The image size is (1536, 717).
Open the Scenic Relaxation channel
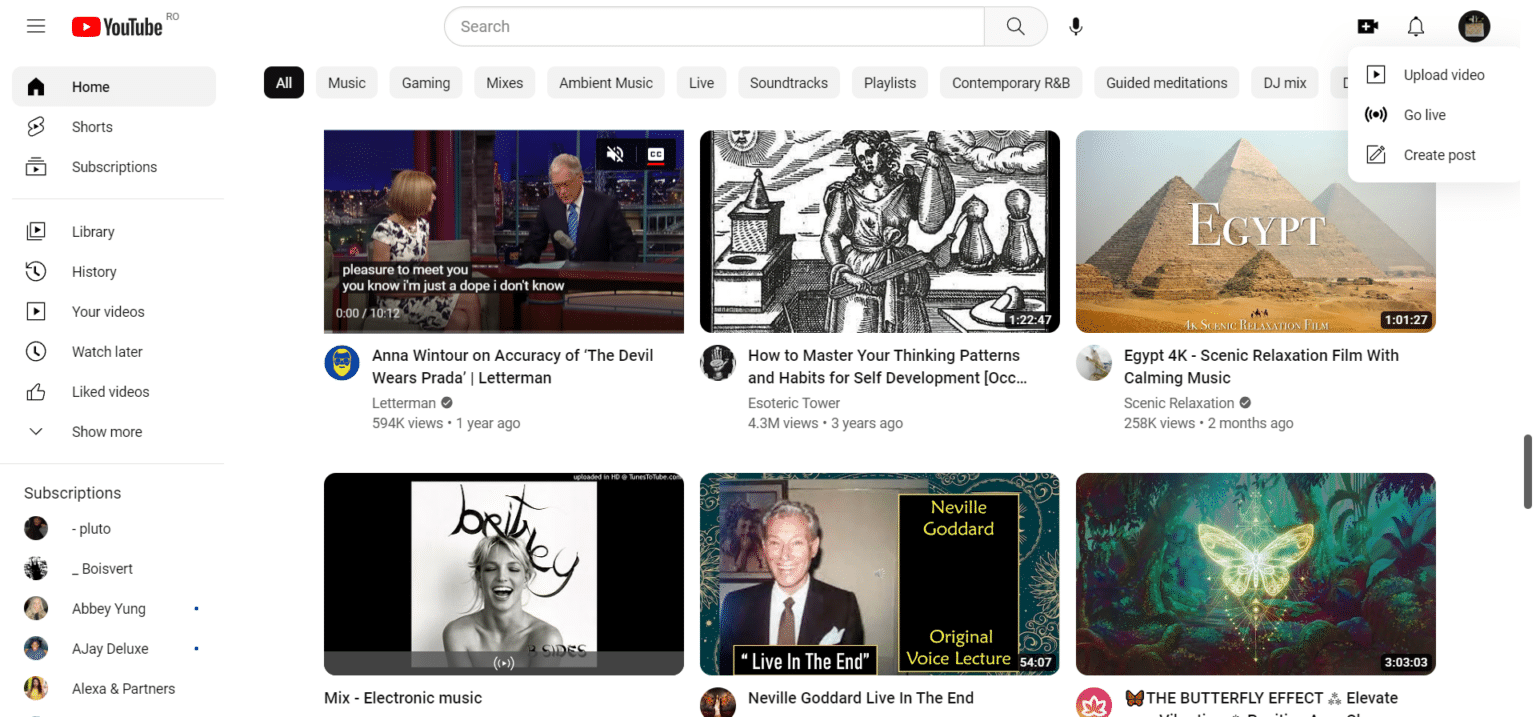1180,402
